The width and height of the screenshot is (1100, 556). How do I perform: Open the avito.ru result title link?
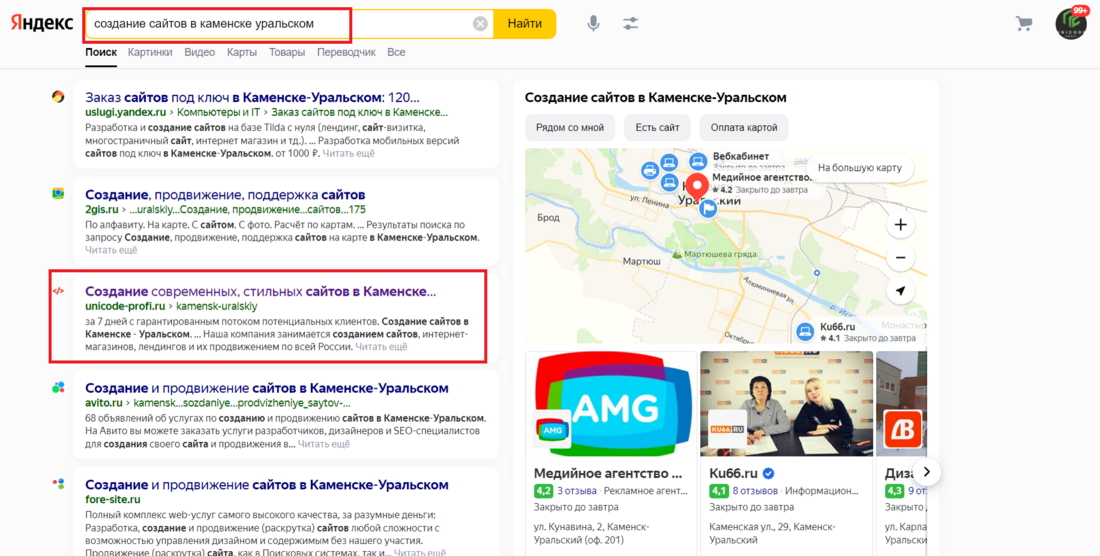pyautogui.click(x=267, y=388)
